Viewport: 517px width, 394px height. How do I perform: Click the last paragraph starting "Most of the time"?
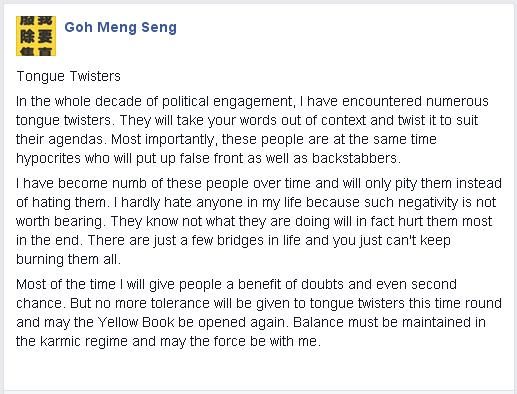(x=259, y=313)
